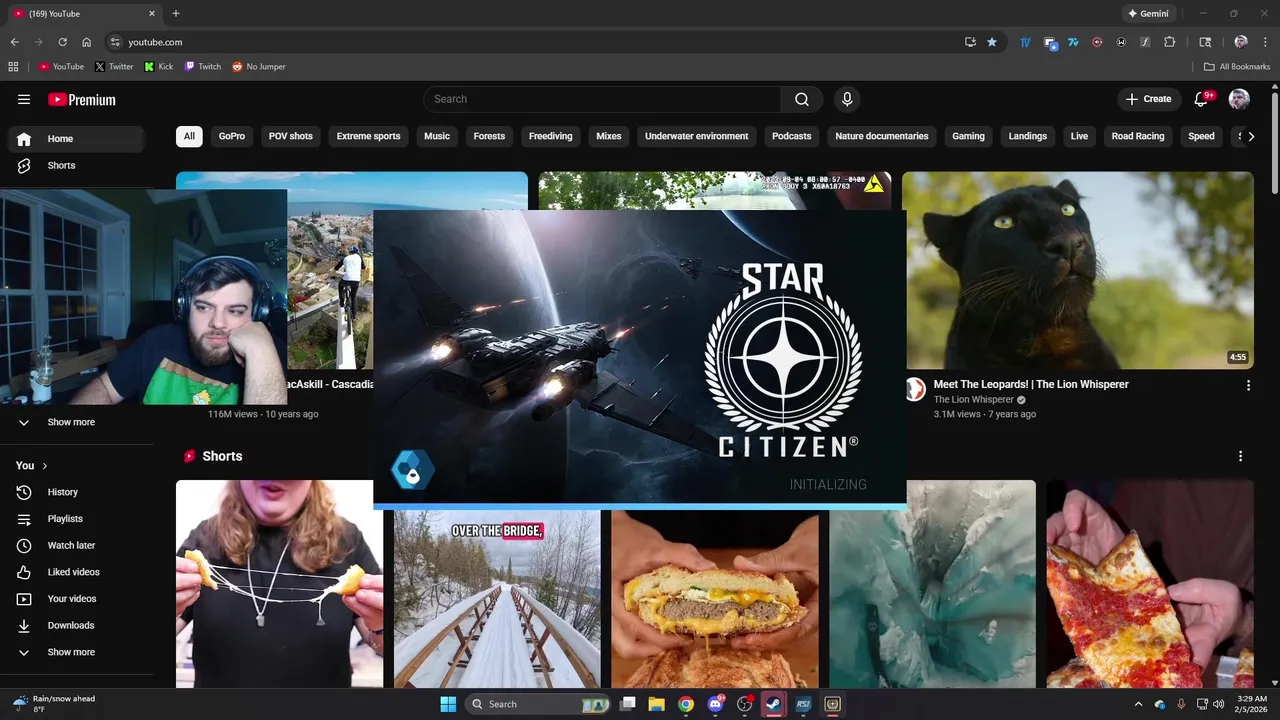Open the YouTube hamburger guide menu
The image size is (1280, 720).
[24, 99]
